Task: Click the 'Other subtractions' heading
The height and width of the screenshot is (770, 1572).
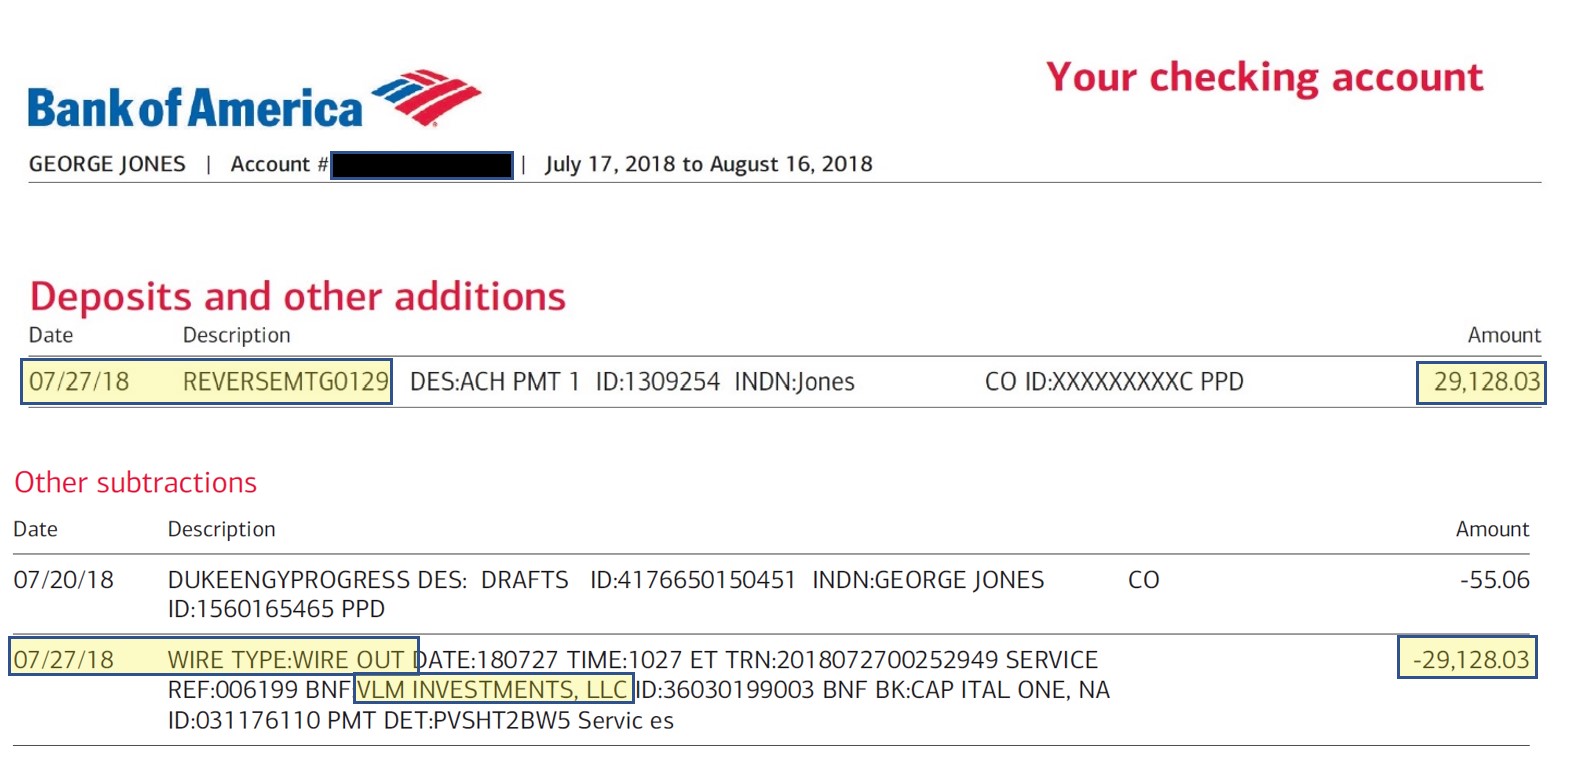Action: [136, 483]
